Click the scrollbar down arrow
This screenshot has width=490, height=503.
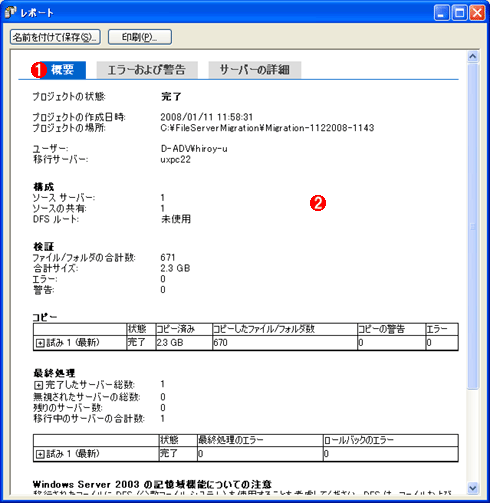click(x=473, y=488)
